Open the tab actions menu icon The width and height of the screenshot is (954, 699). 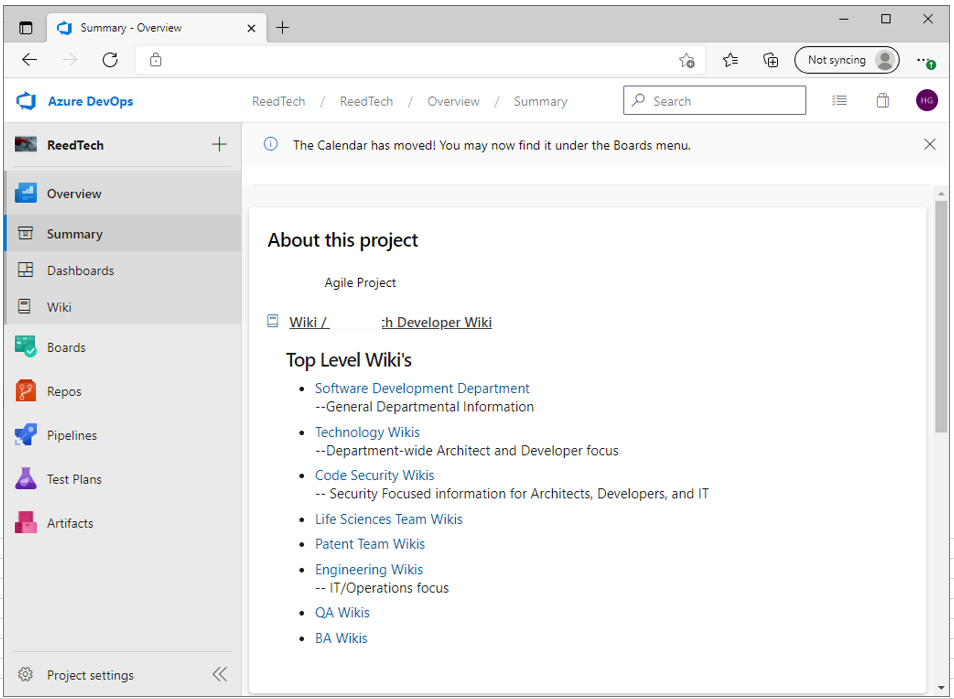26,27
